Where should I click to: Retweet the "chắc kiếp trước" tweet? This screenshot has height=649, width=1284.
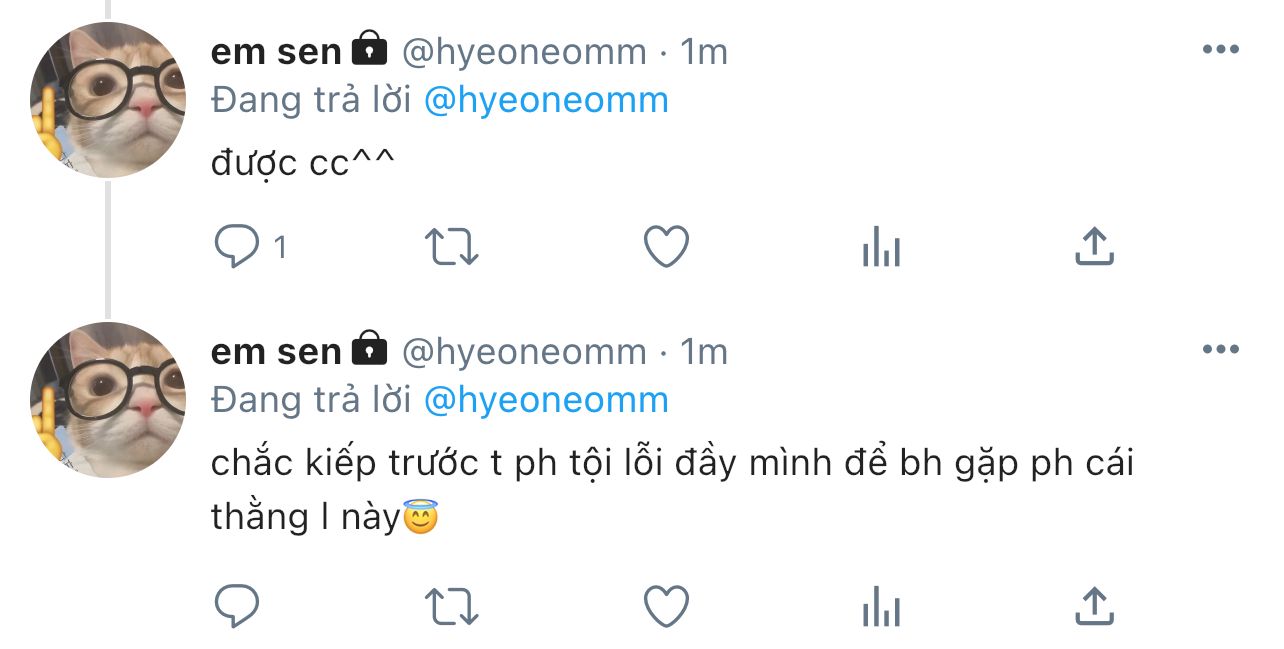coord(452,605)
